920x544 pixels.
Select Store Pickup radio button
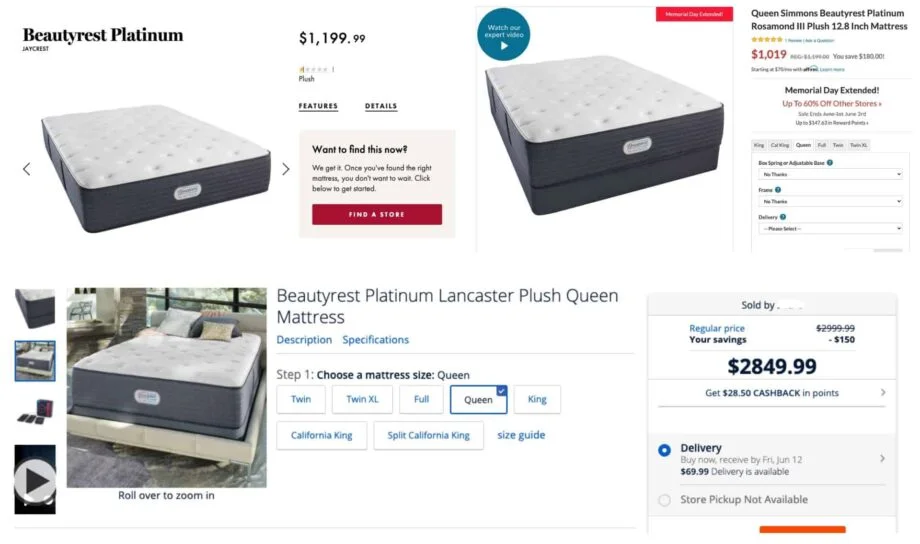coord(664,500)
